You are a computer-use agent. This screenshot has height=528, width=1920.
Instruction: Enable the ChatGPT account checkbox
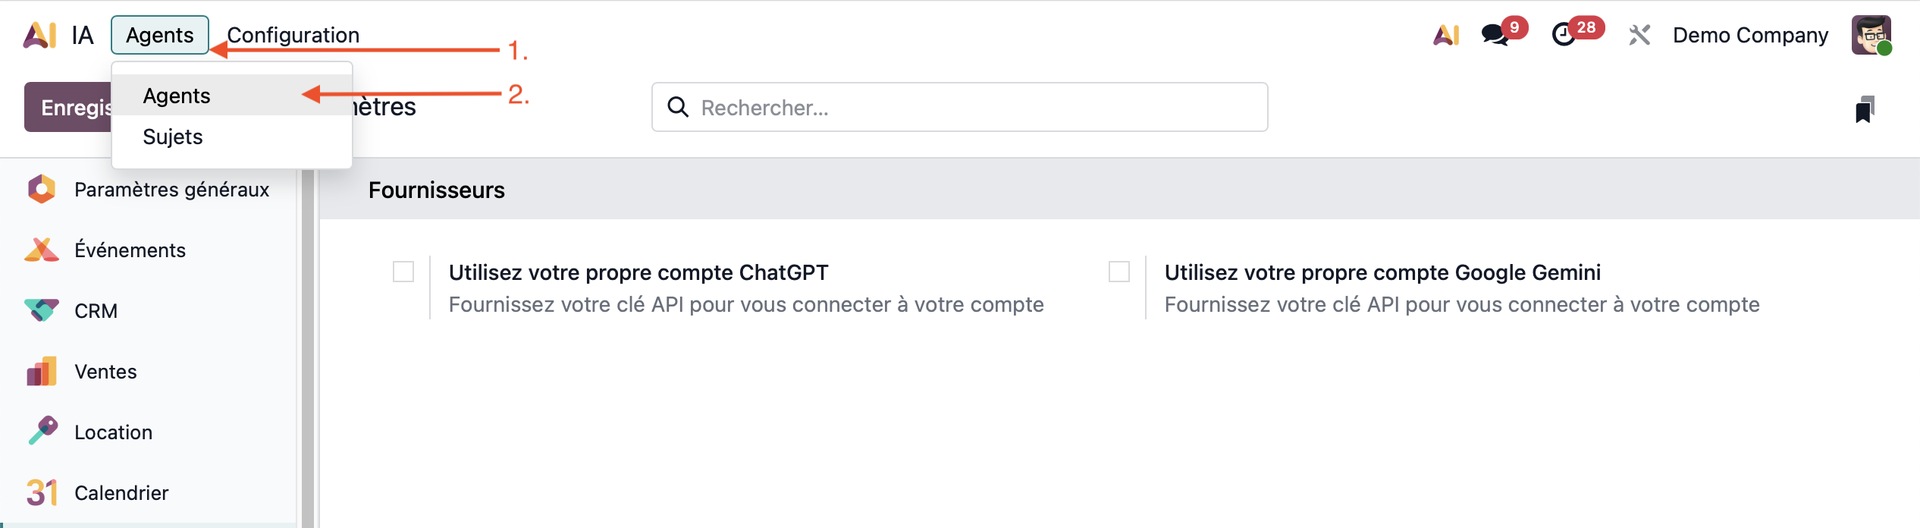pyautogui.click(x=403, y=272)
